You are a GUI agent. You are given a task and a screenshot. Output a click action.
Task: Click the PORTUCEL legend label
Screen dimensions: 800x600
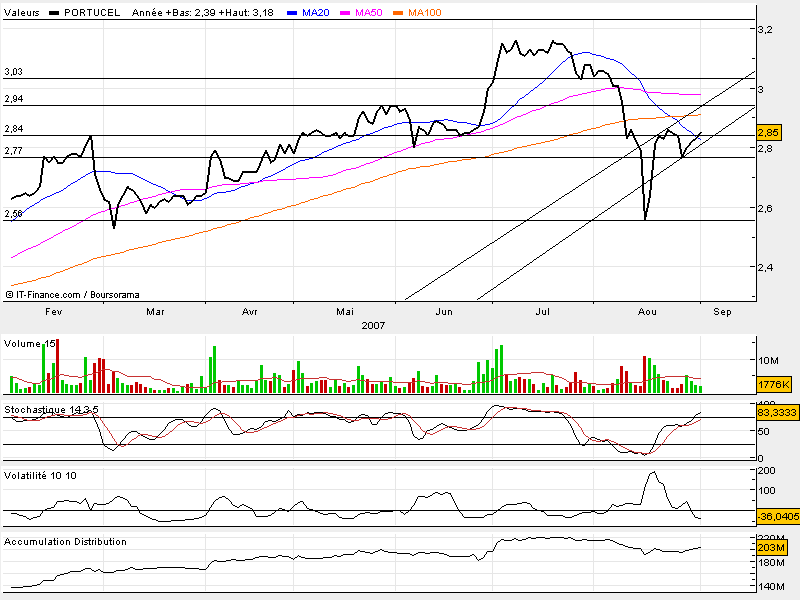(x=92, y=12)
